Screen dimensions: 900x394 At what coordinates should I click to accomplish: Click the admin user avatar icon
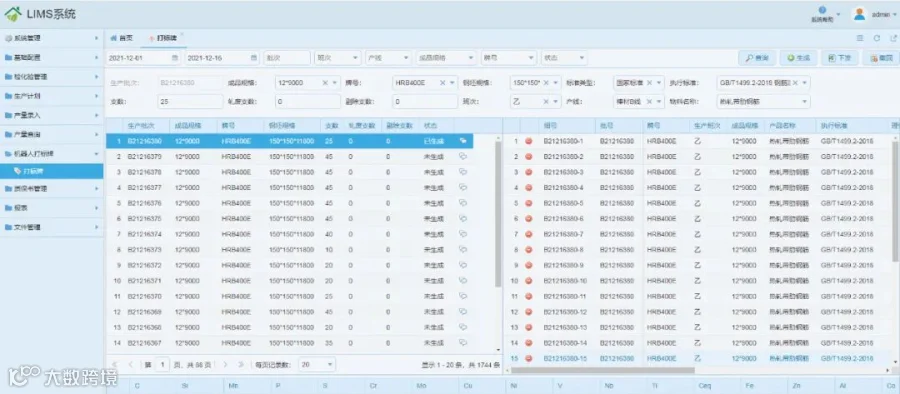(x=859, y=14)
